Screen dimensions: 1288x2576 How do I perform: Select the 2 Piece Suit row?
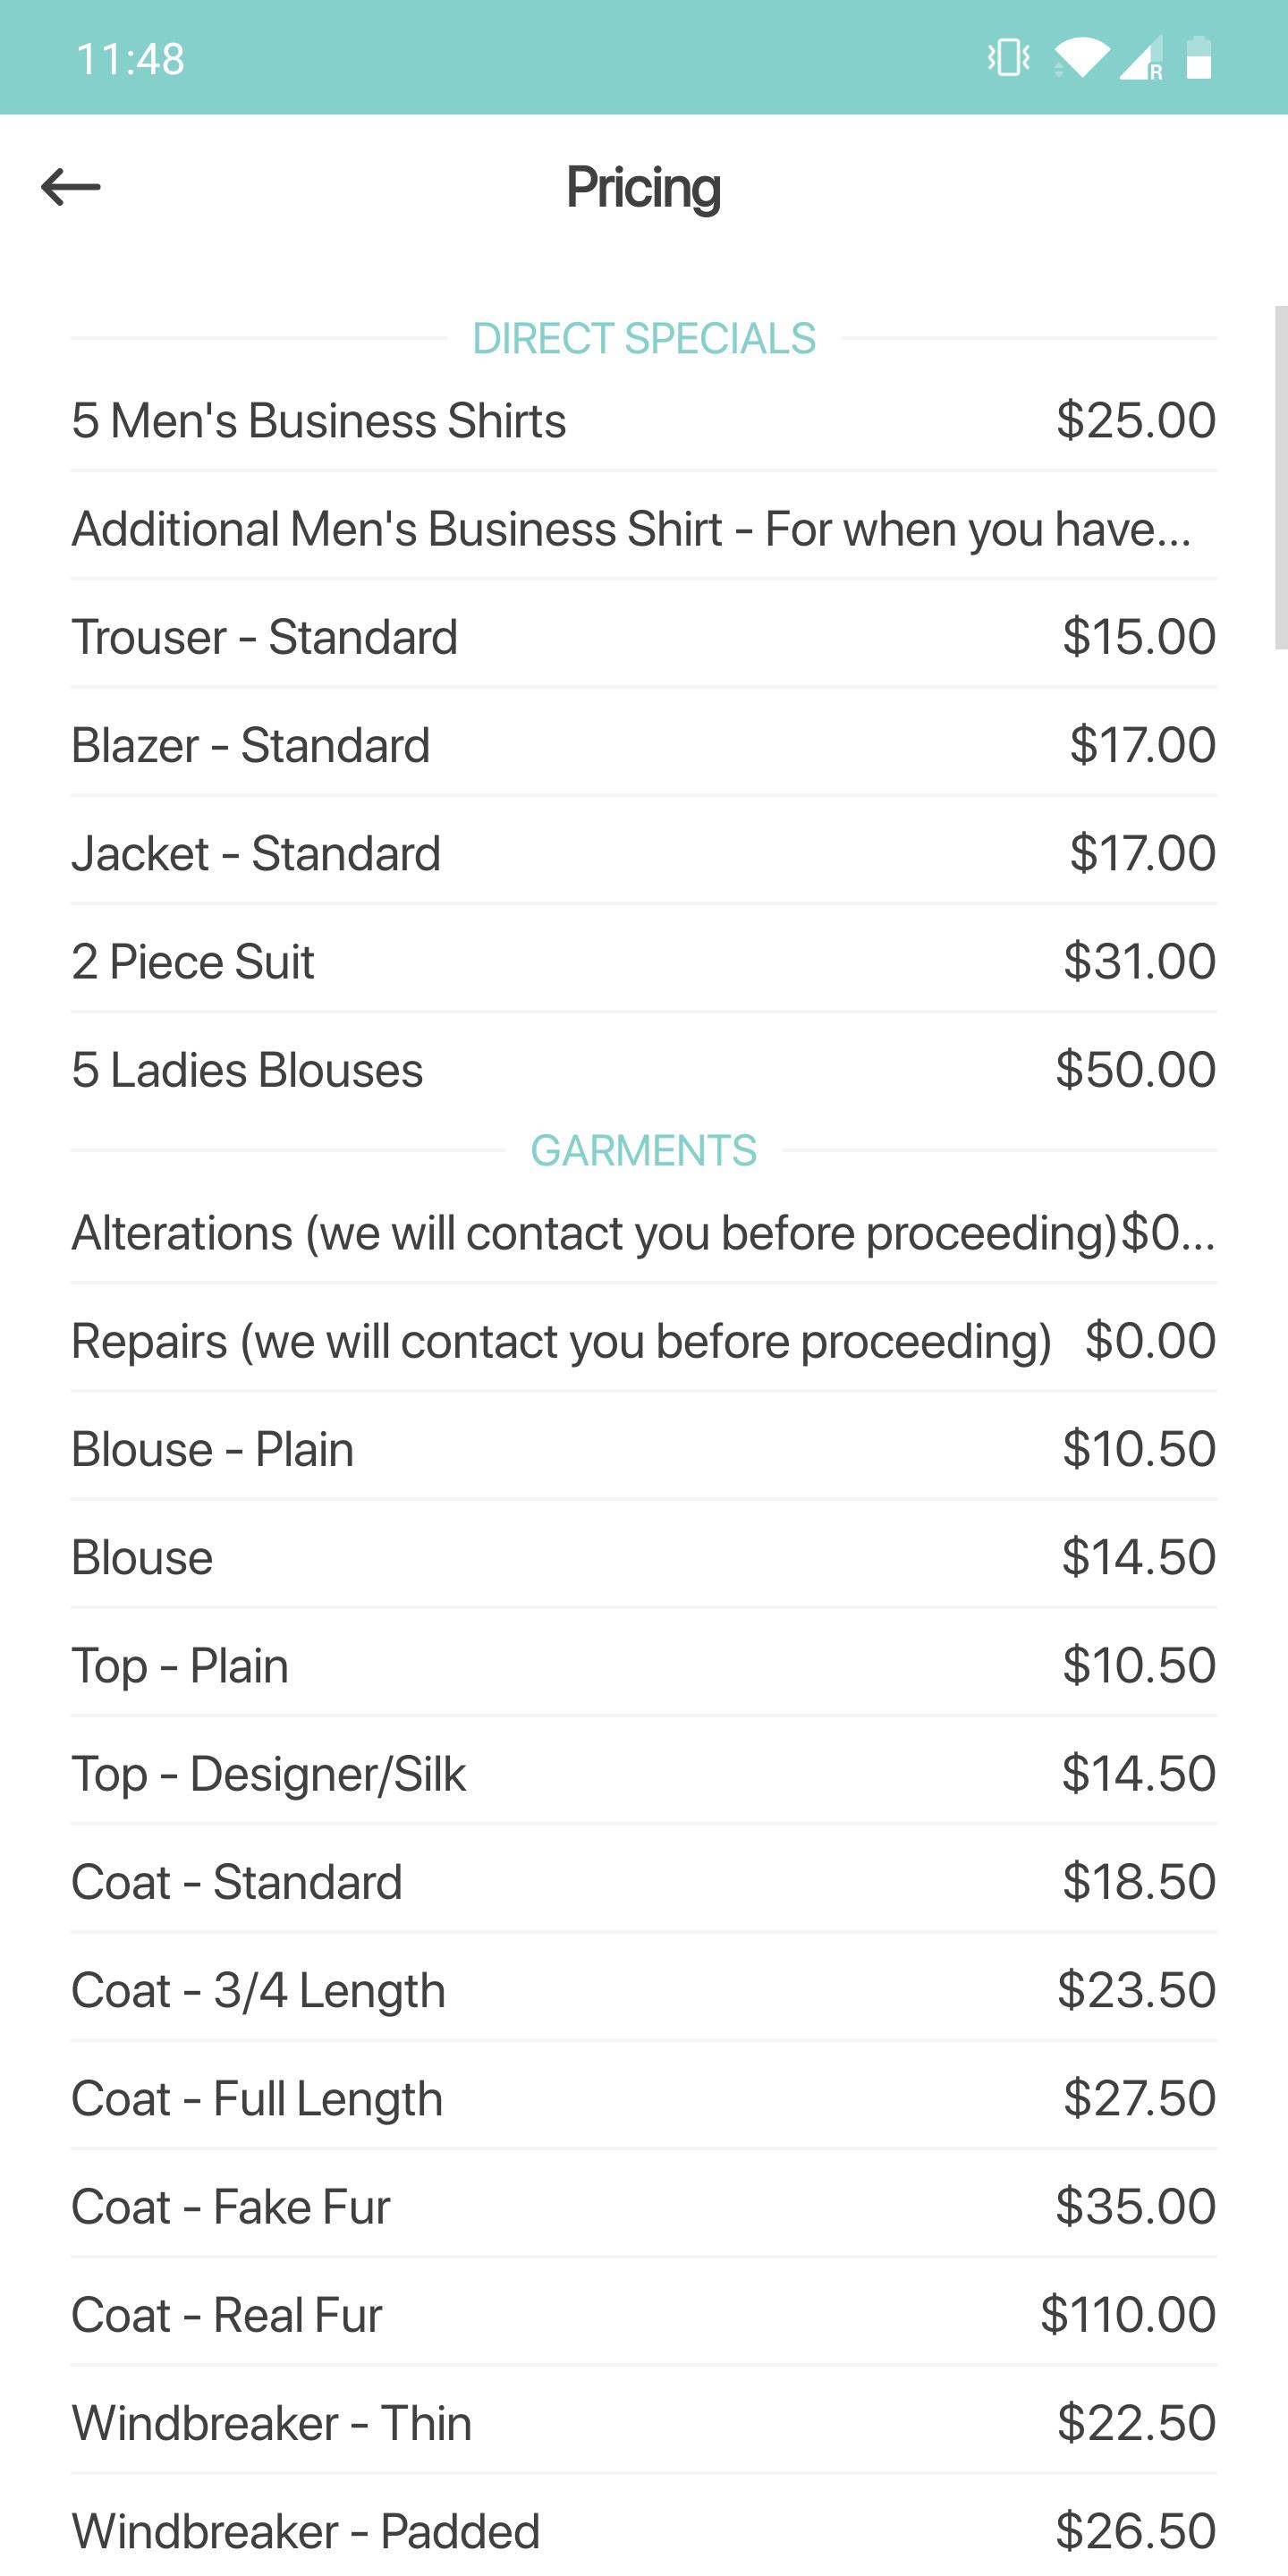[643, 961]
